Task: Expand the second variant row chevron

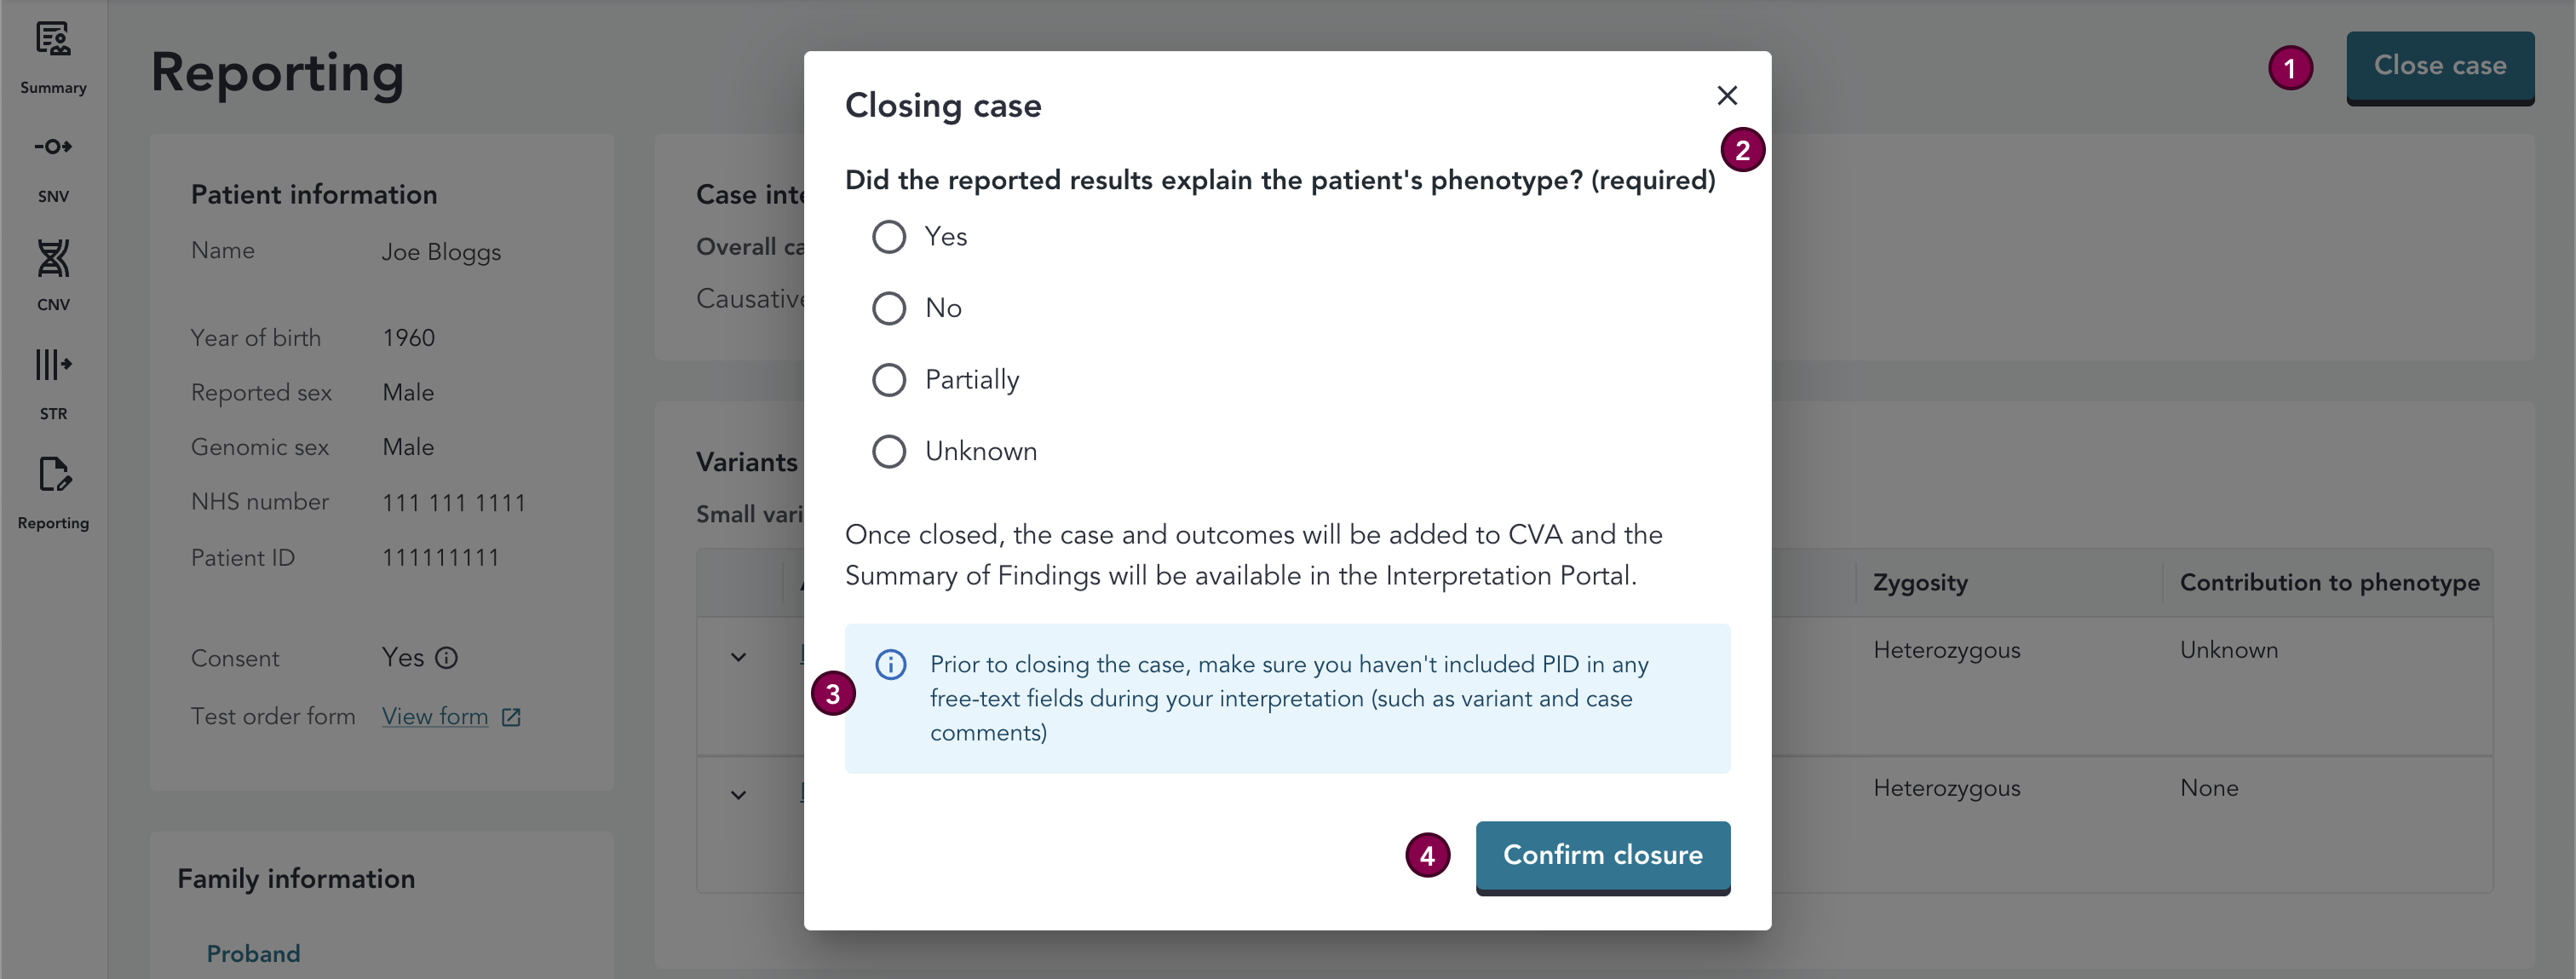Action: point(738,795)
